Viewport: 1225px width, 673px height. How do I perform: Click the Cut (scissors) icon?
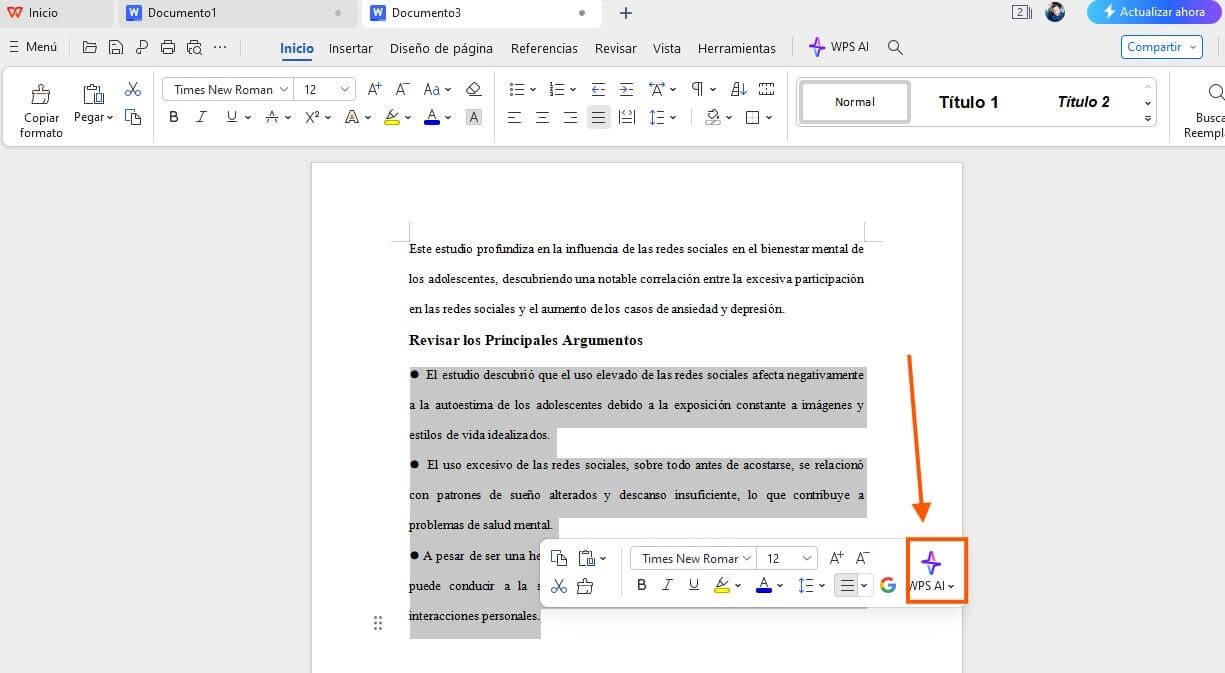coord(133,88)
